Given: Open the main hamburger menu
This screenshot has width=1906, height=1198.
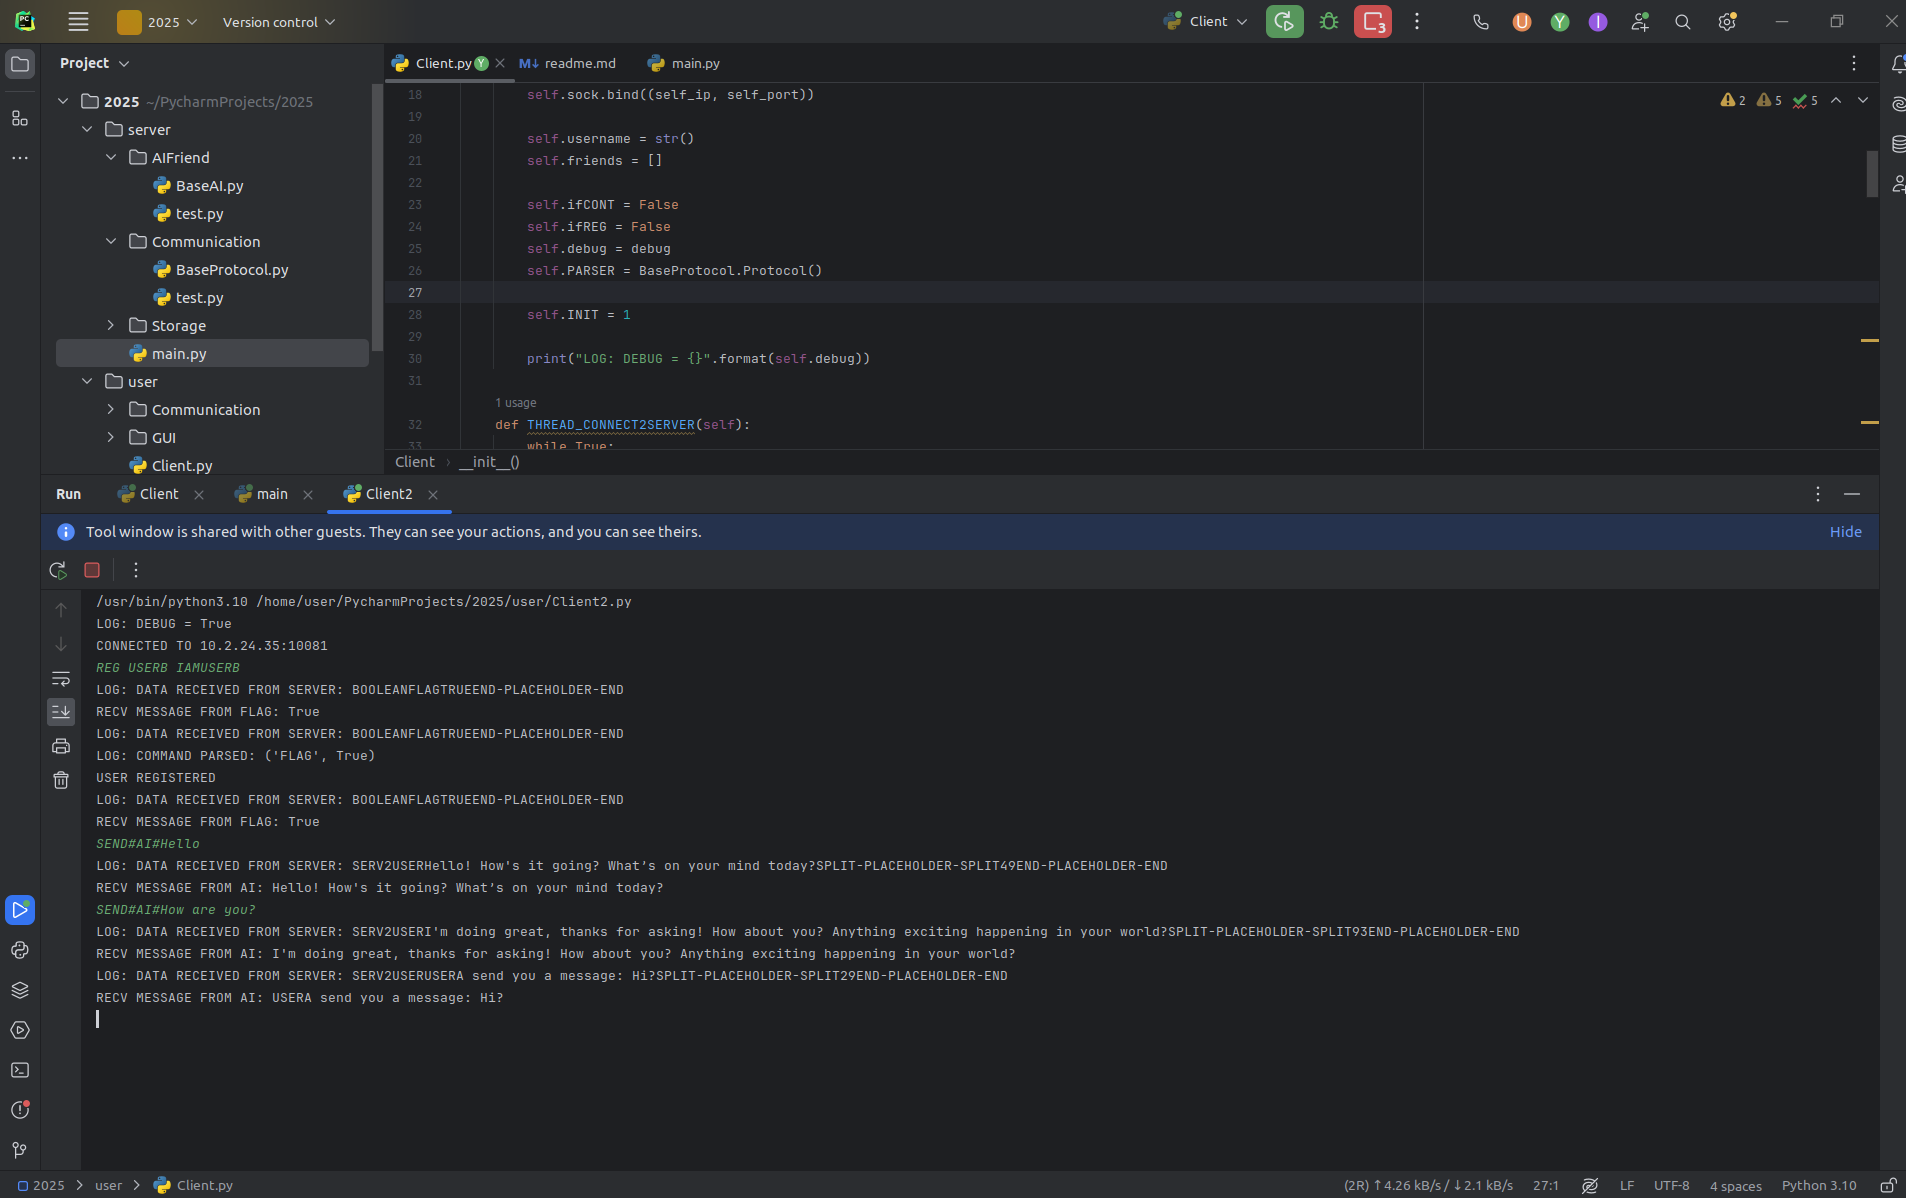Looking at the screenshot, I should pyautogui.click(x=78, y=22).
